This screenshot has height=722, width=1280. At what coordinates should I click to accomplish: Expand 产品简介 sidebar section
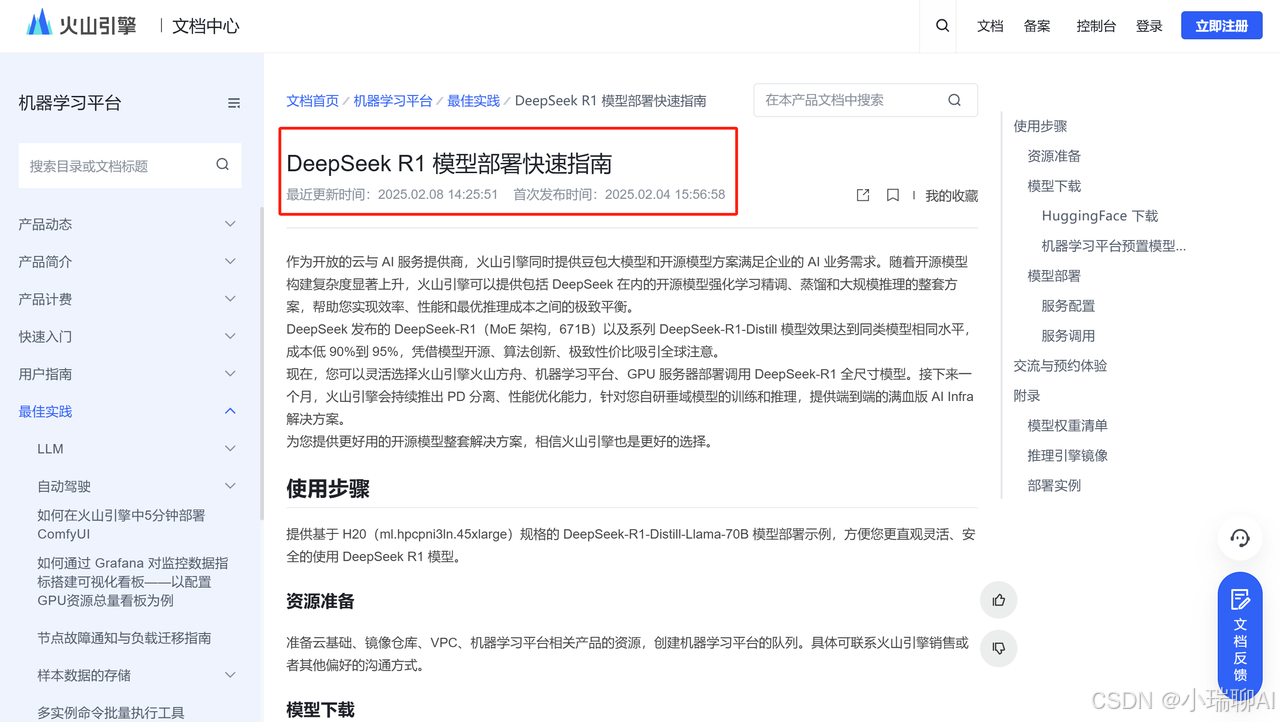pyautogui.click(x=130, y=261)
